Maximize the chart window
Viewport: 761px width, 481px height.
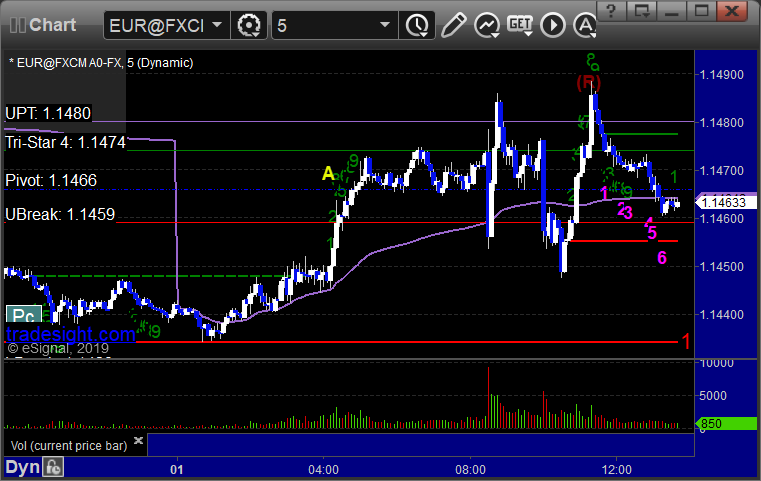click(701, 11)
